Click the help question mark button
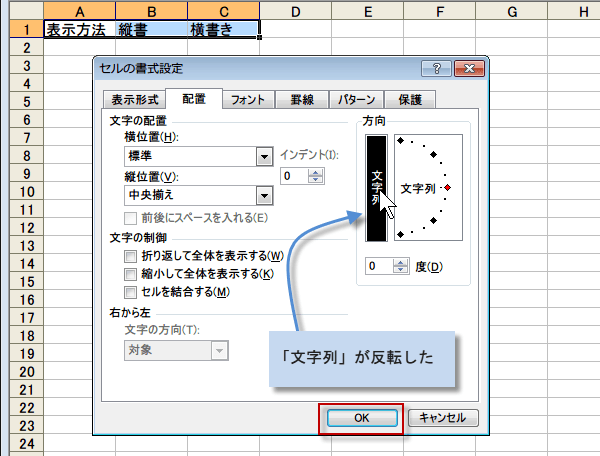The image size is (600, 456). pyautogui.click(x=437, y=68)
